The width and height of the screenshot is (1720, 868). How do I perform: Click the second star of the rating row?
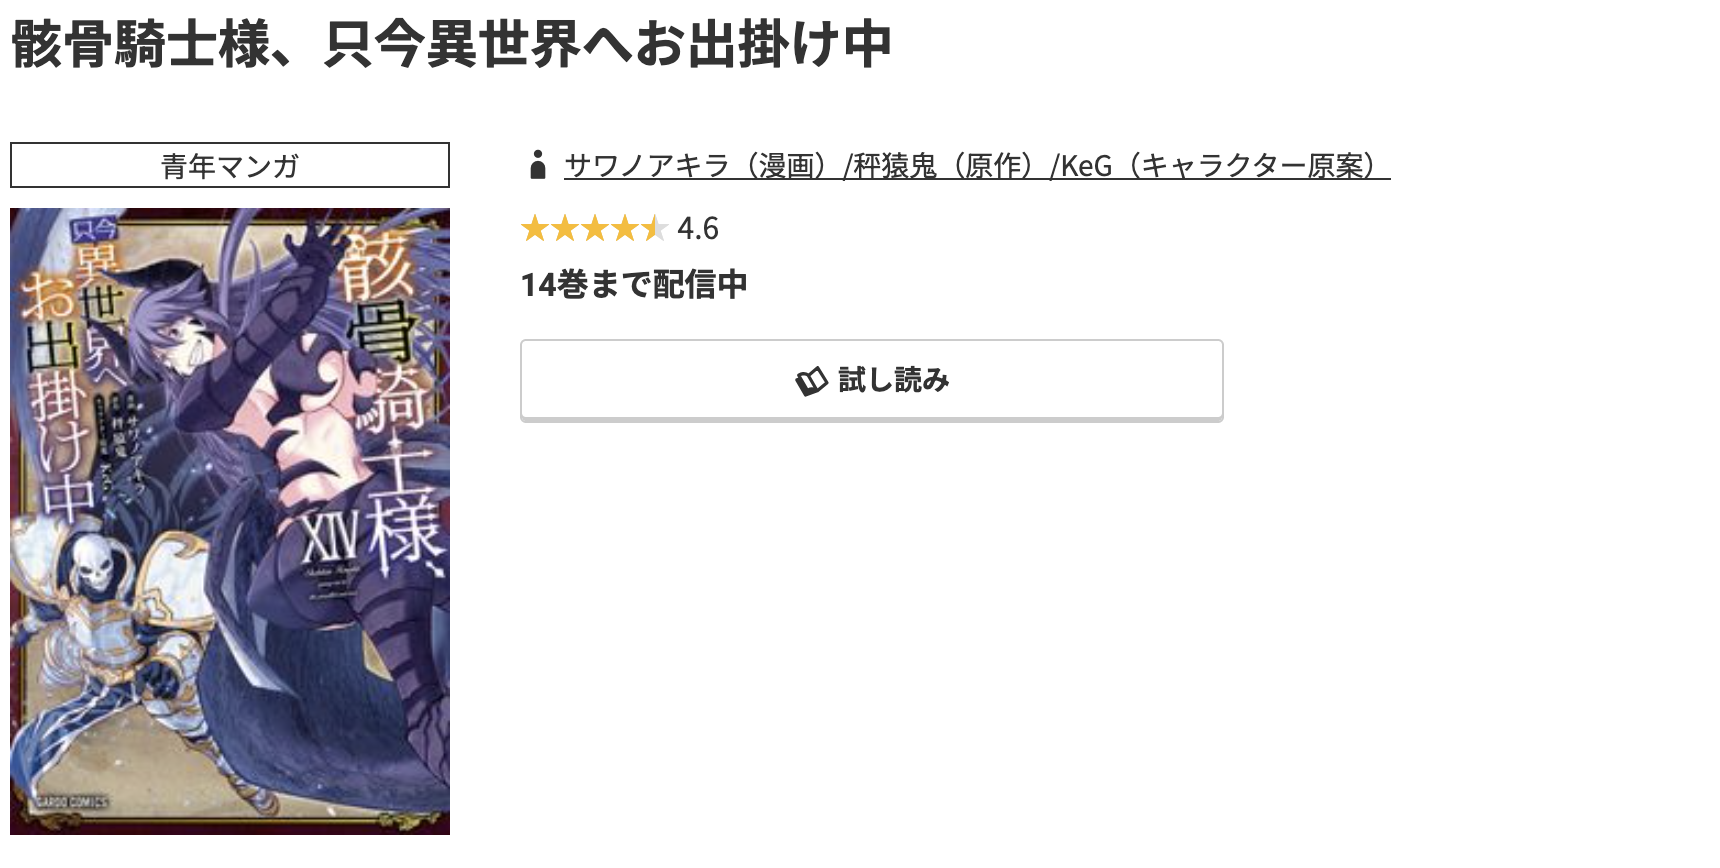(x=564, y=230)
